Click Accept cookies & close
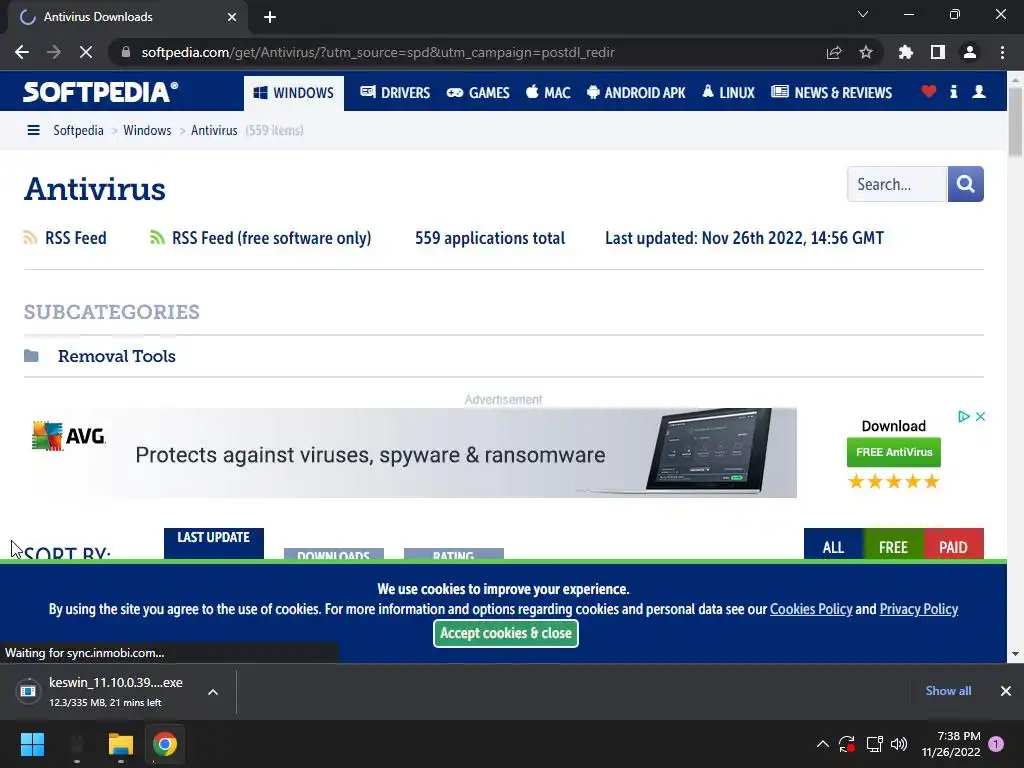The width and height of the screenshot is (1024, 768). coord(506,633)
